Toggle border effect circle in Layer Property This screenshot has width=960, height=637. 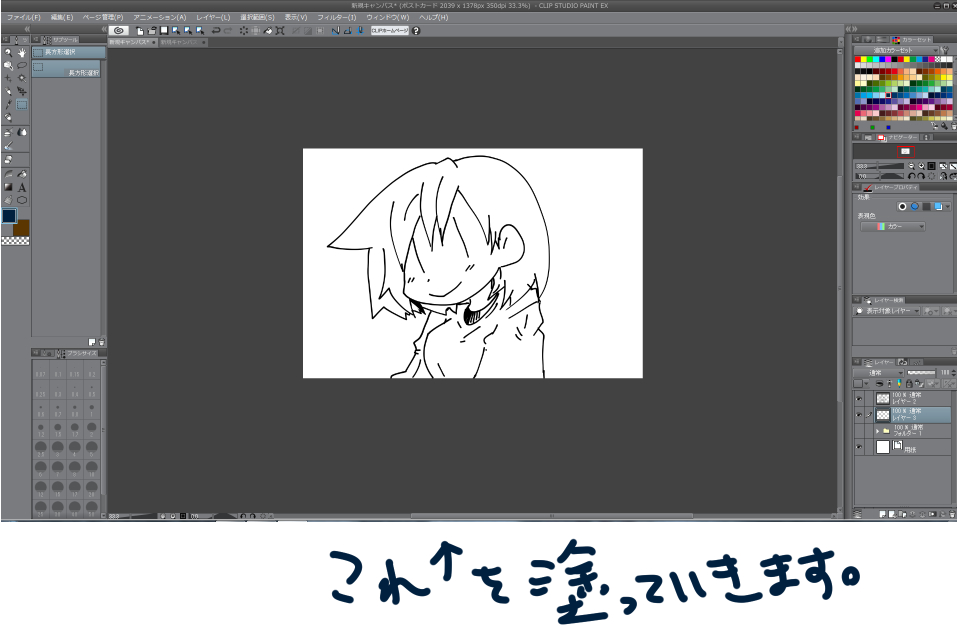pyautogui.click(x=902, y=207)
